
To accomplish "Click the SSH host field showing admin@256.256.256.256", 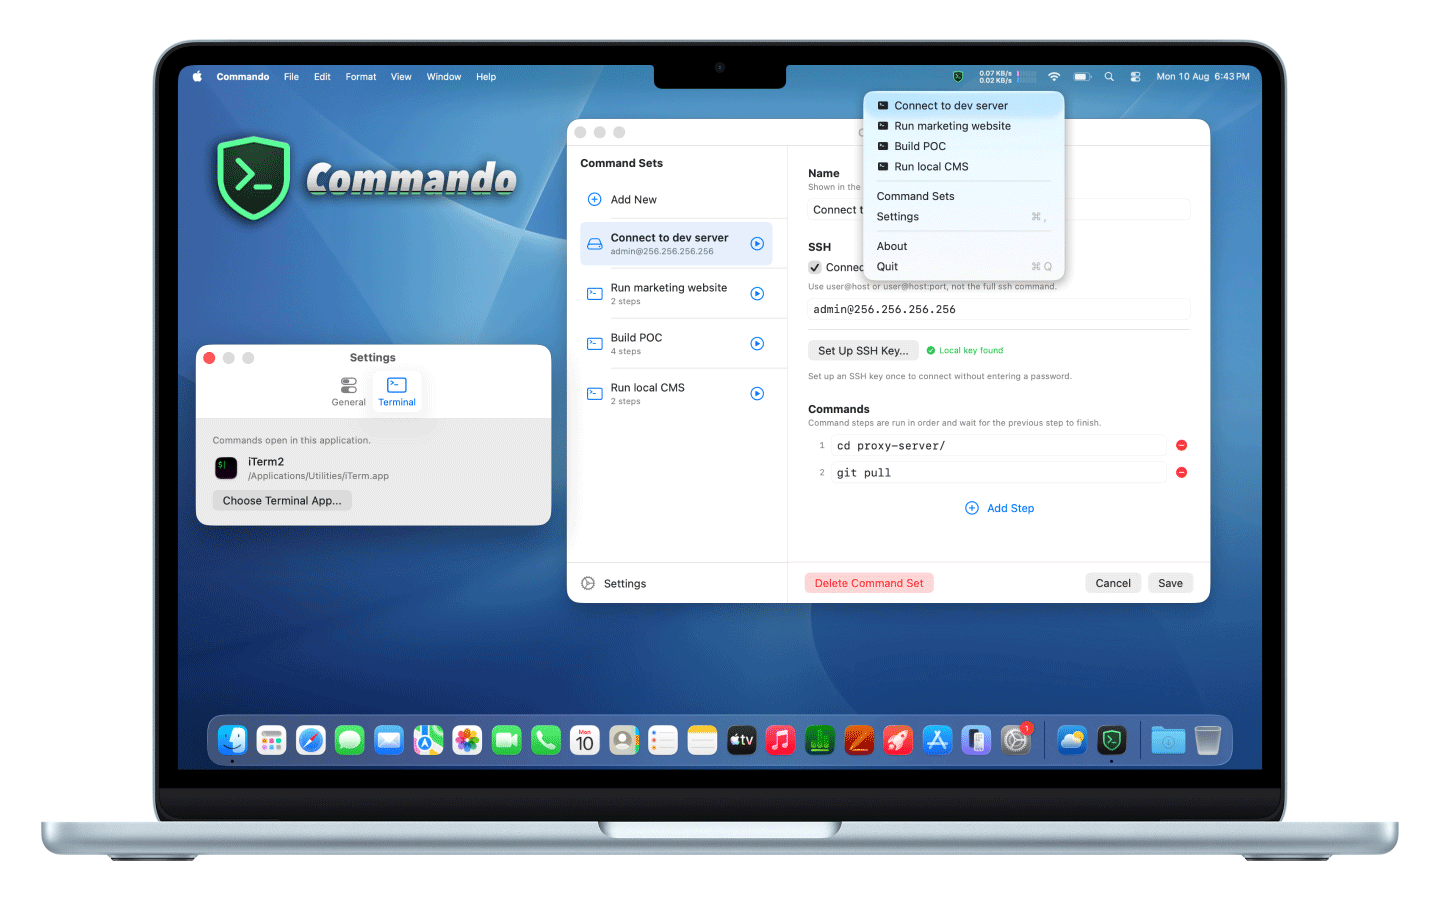I will click(x=999, y=310).
